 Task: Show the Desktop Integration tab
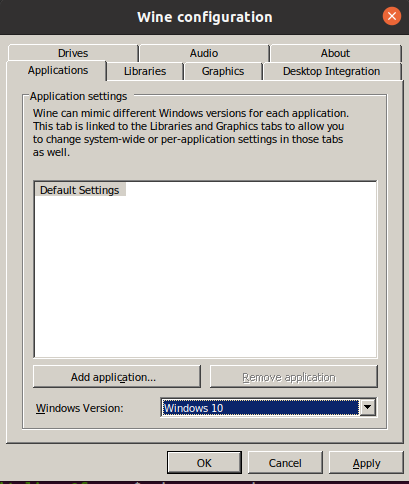332,71
